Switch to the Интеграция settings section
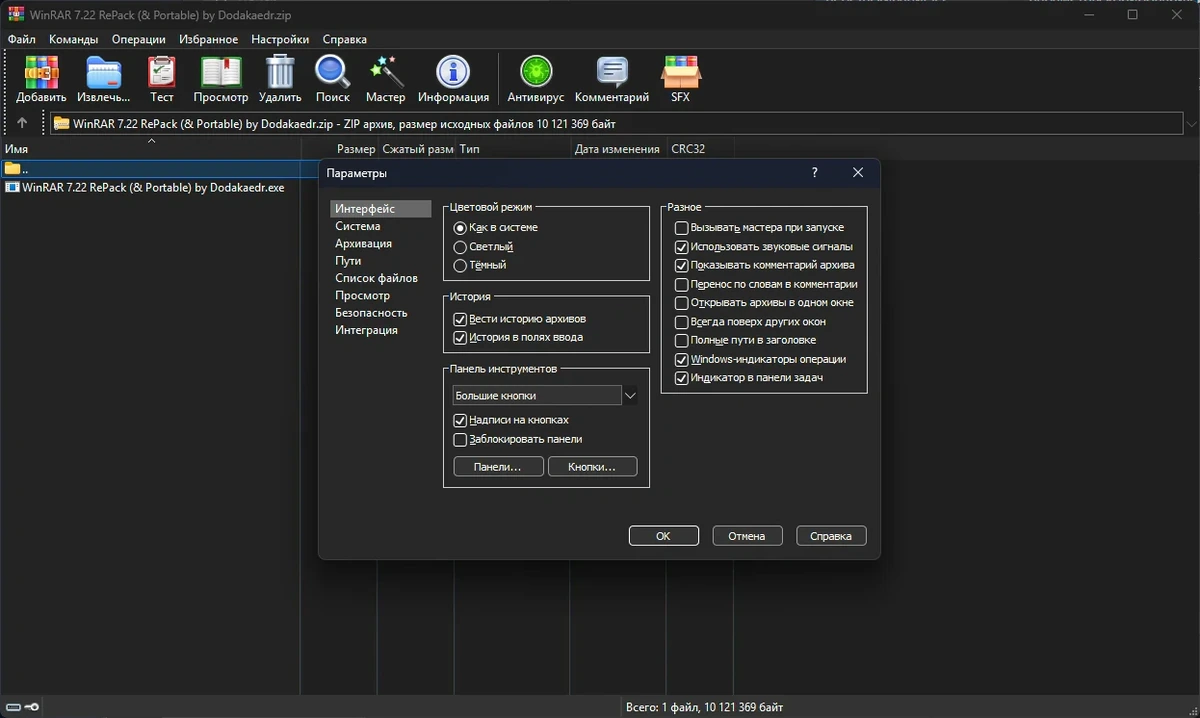Image resolution: width=1200 pixels, height=718 pixels. click(x=366, y=330)
